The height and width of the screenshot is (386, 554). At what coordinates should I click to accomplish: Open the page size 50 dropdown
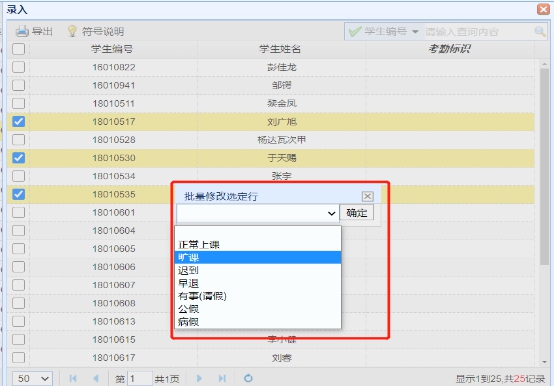click(32, 379)
